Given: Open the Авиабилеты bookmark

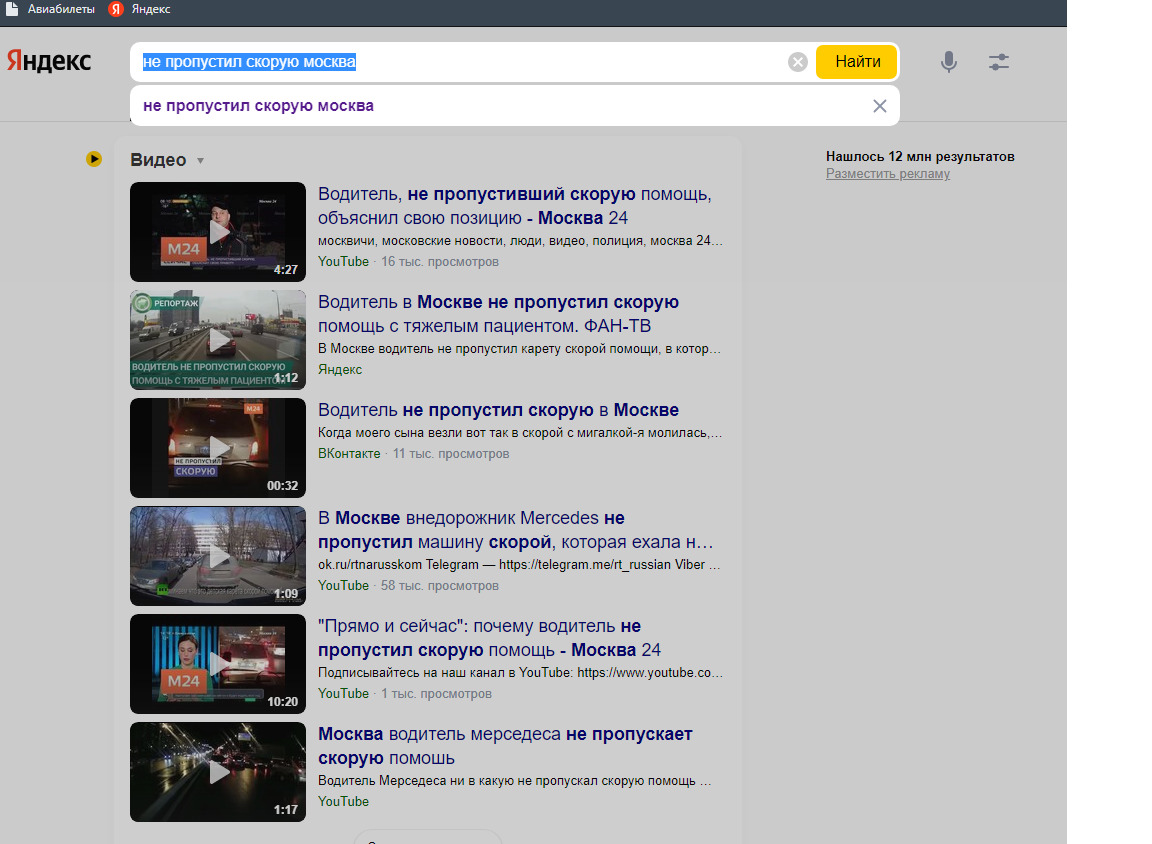Looking at the screenshot, I should 51,9.
